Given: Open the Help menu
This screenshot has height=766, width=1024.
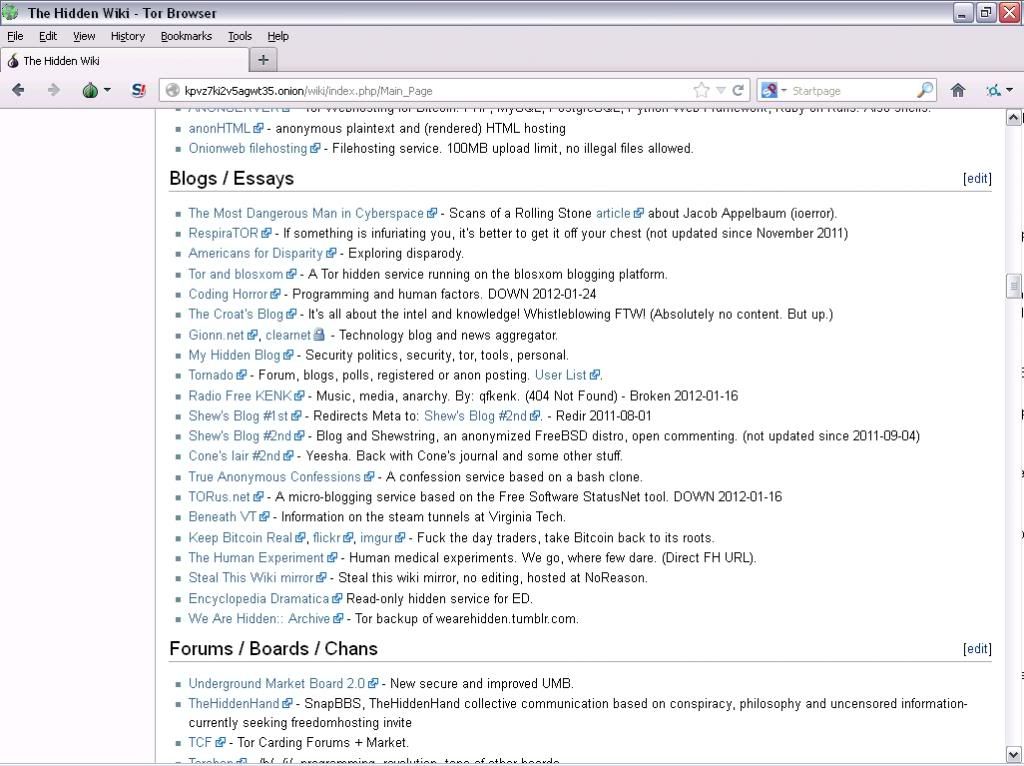Looking at the screenshot, I should point(278,36).
